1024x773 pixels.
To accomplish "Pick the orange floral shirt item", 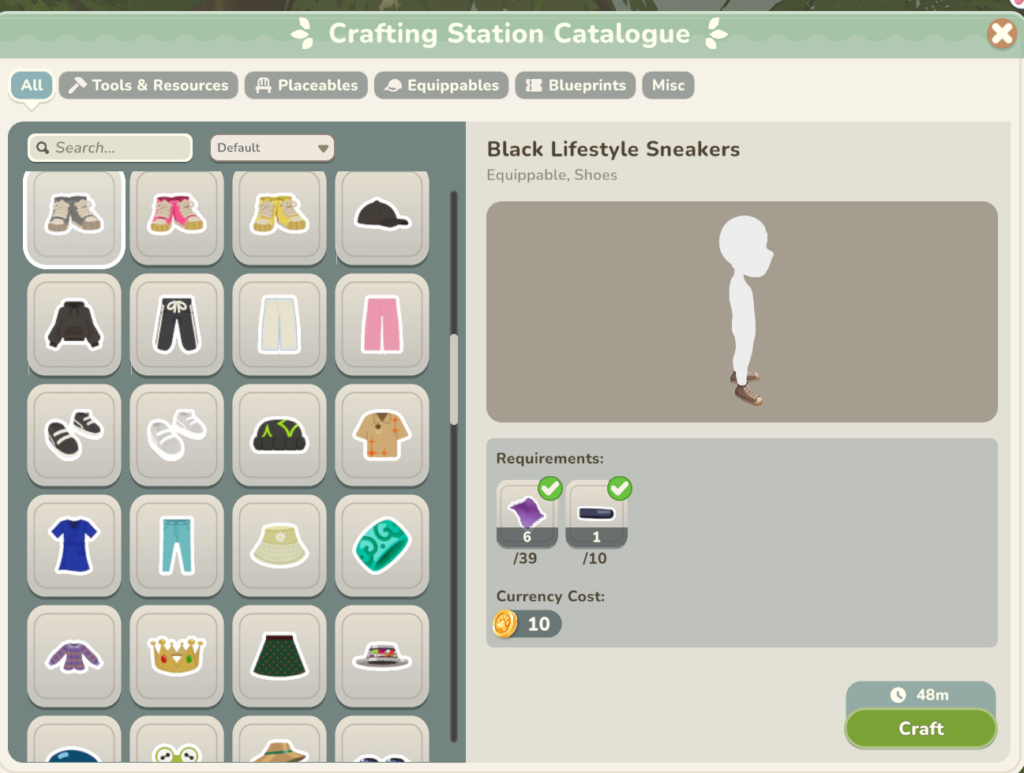I will pyautogui.click(x=382, y=435).
